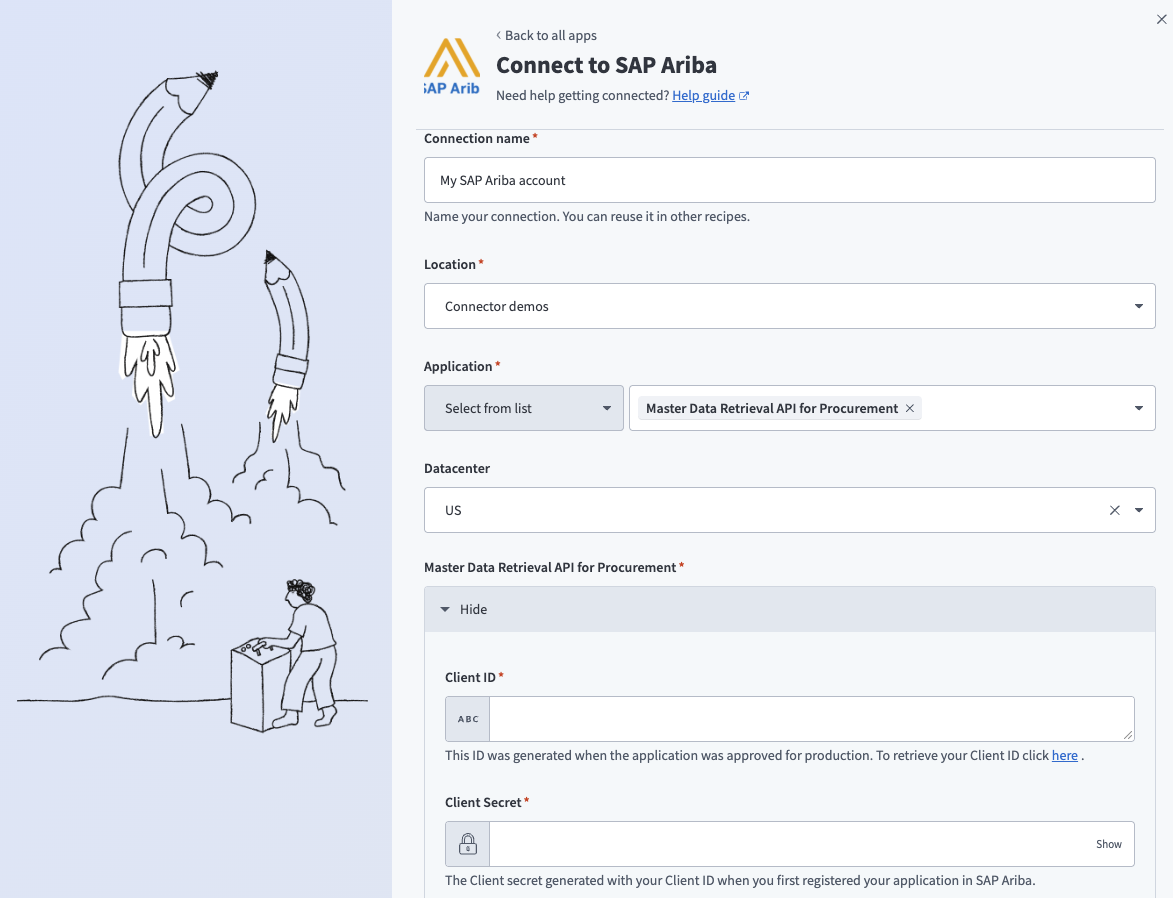1173x898 pixels.
Task: Clear the US datacenter selection
Action: tap(1114, 510)
